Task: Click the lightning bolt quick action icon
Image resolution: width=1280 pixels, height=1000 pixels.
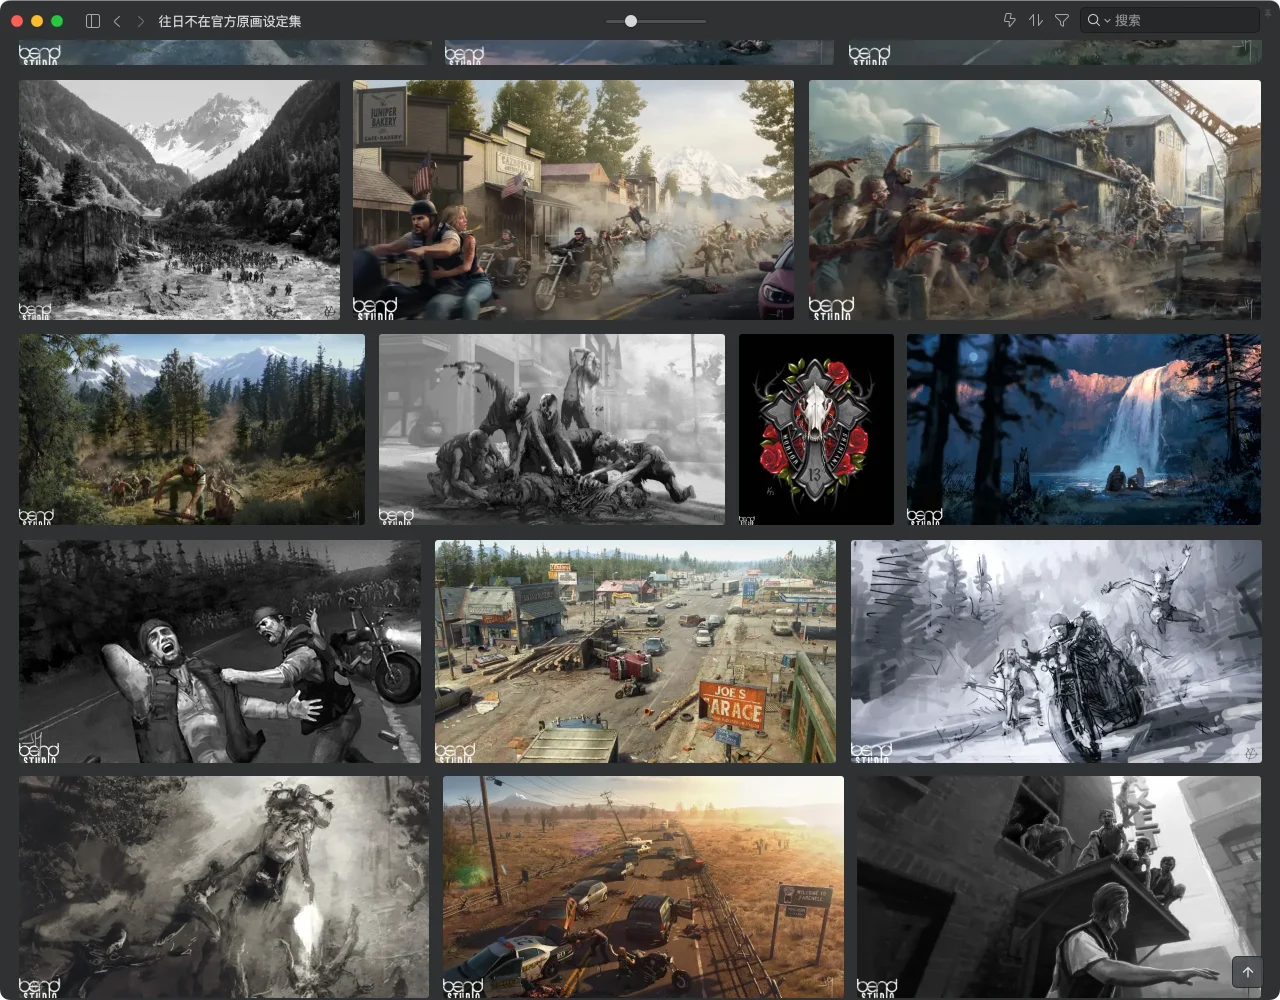Action: [1009, 20]
